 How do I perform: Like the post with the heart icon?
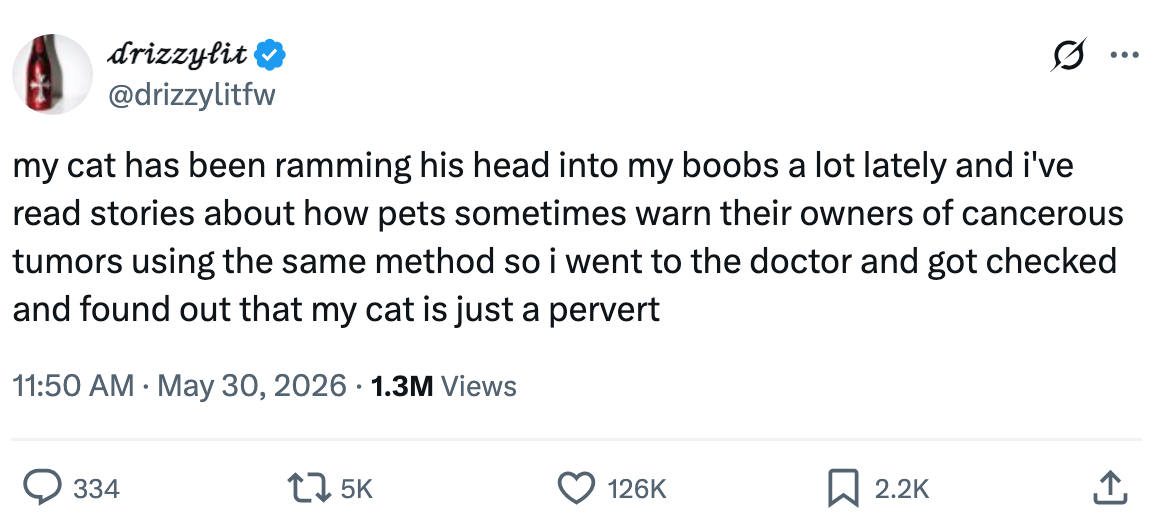(575, 488)
